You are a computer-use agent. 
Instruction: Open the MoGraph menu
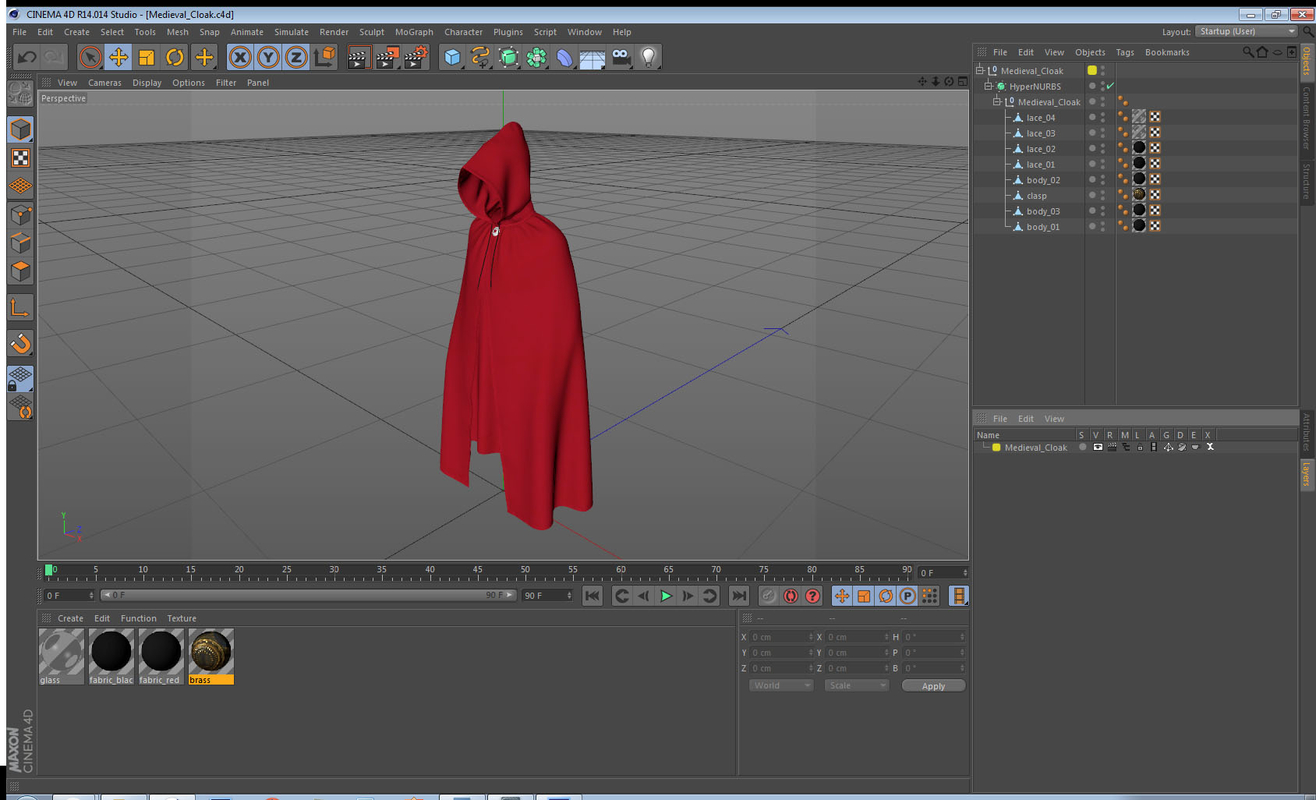point(413,31)
